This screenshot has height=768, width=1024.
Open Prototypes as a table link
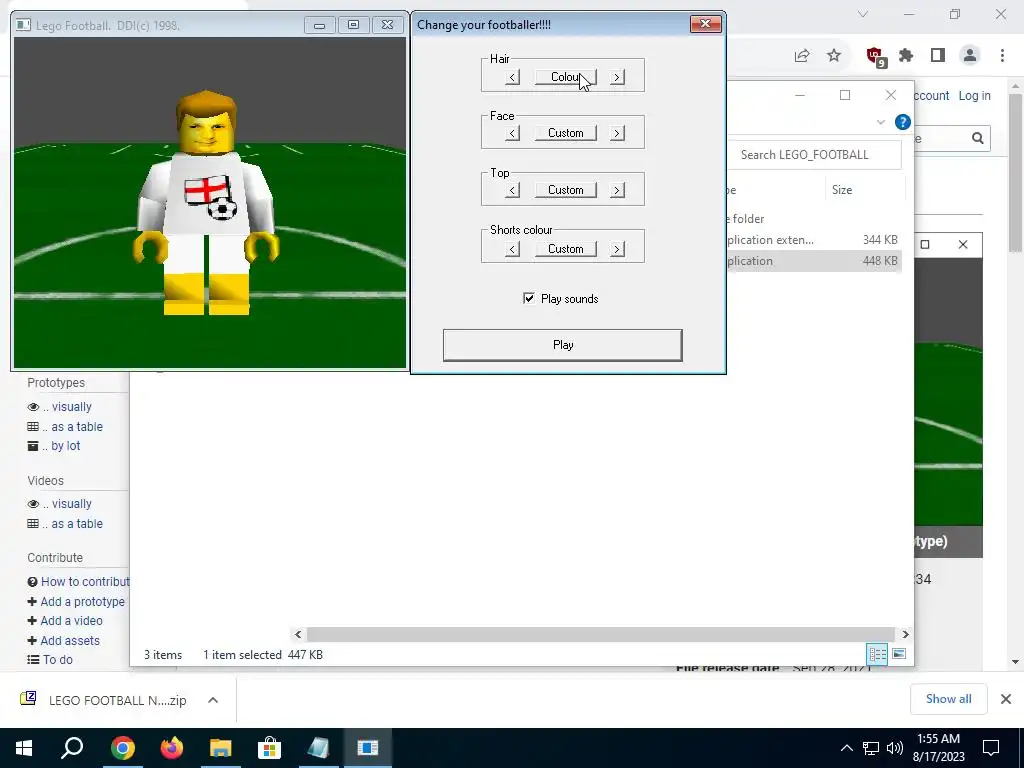click(77, 426)
